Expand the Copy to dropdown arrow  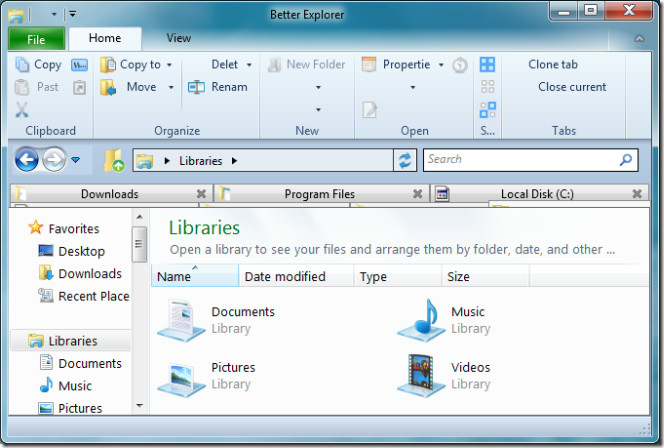click(x=169, y=65)
